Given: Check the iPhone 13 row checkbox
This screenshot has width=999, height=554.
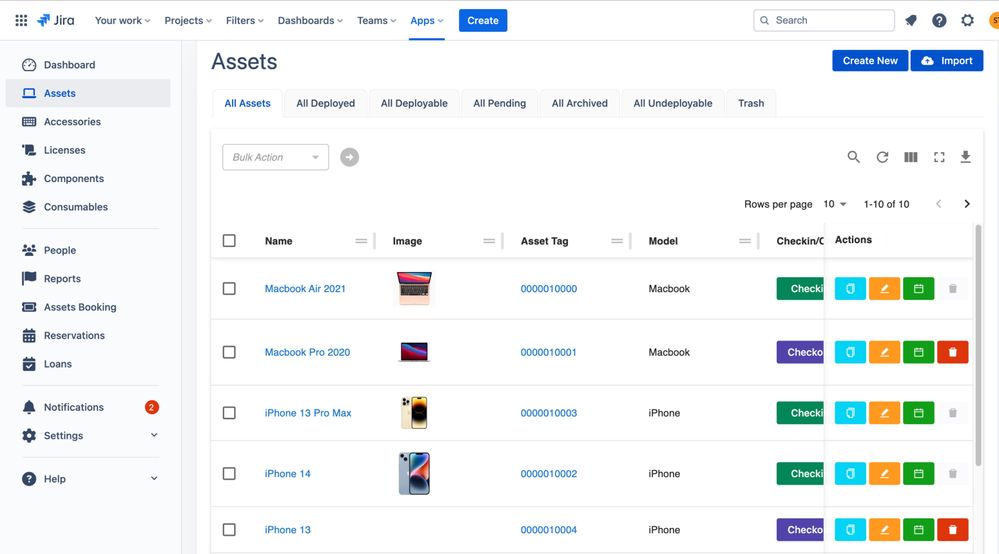Looking at the screenshot, I should point(229,529).
